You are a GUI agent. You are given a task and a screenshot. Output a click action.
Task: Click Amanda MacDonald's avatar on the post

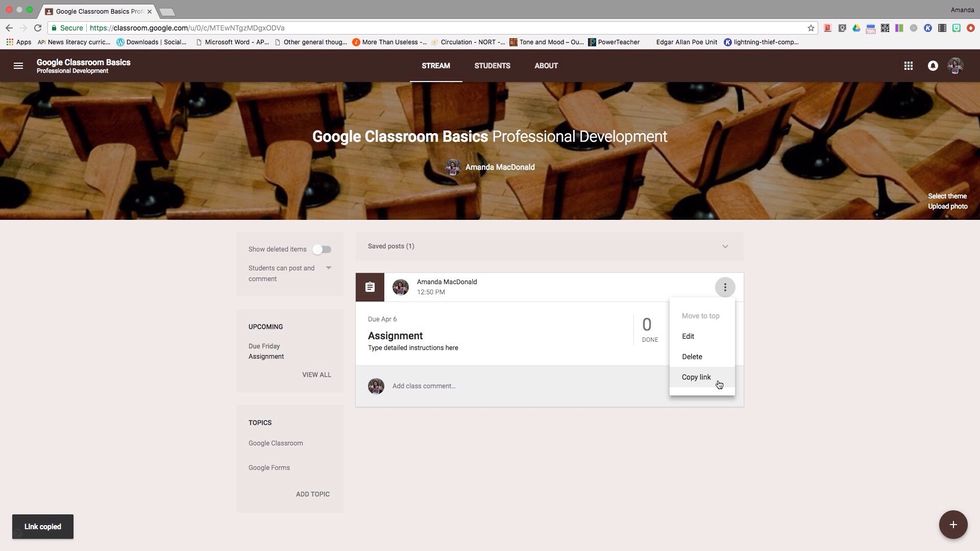[x=401, y=287]
